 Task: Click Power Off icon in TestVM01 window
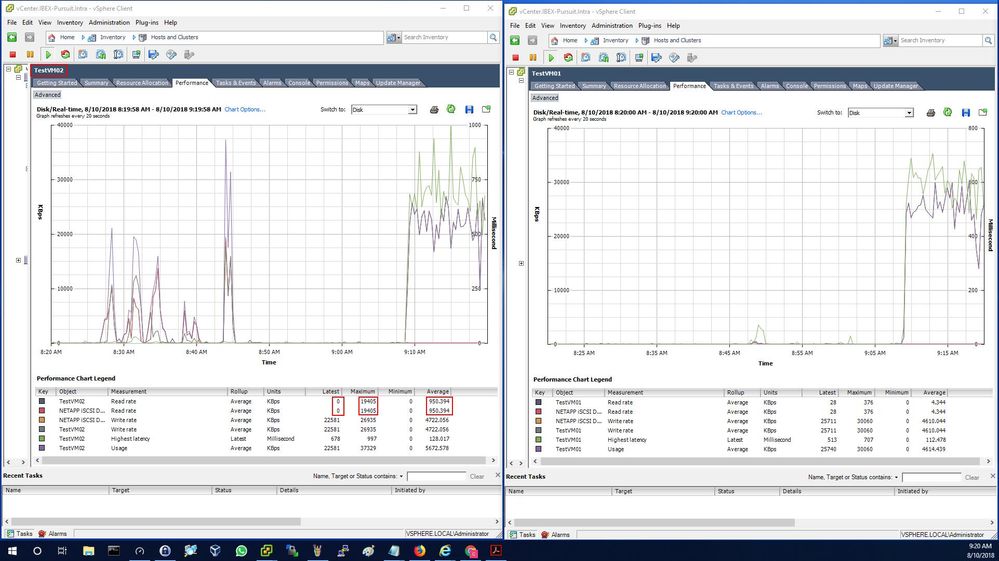click(515, 58)
